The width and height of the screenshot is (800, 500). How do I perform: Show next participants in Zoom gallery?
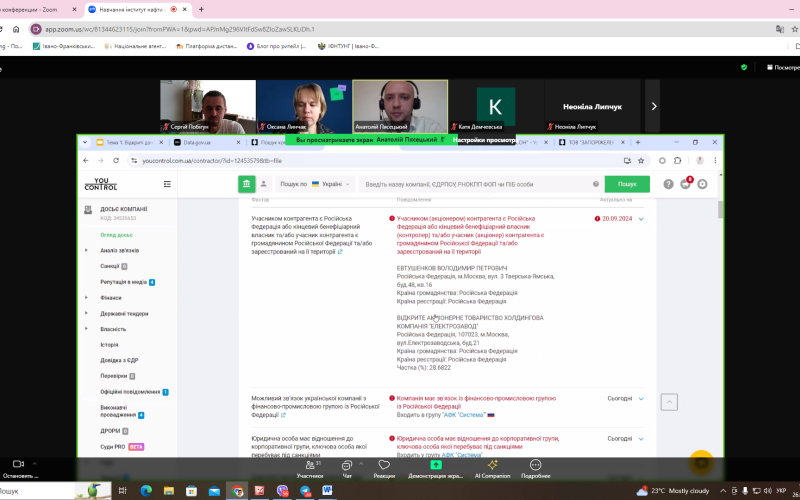pos(653,106)
